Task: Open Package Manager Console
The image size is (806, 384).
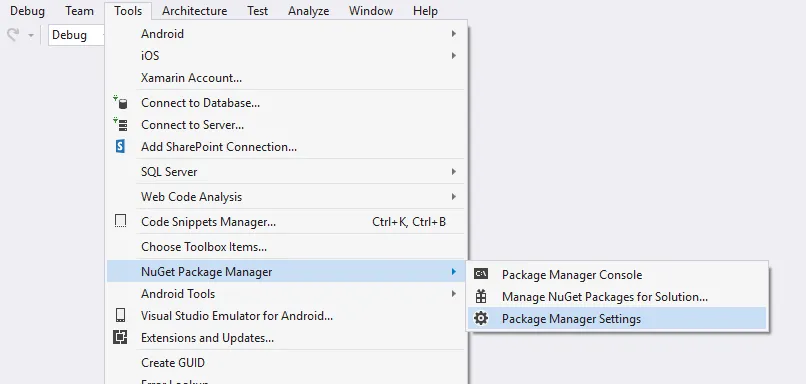Action: [x=617, y=275]
